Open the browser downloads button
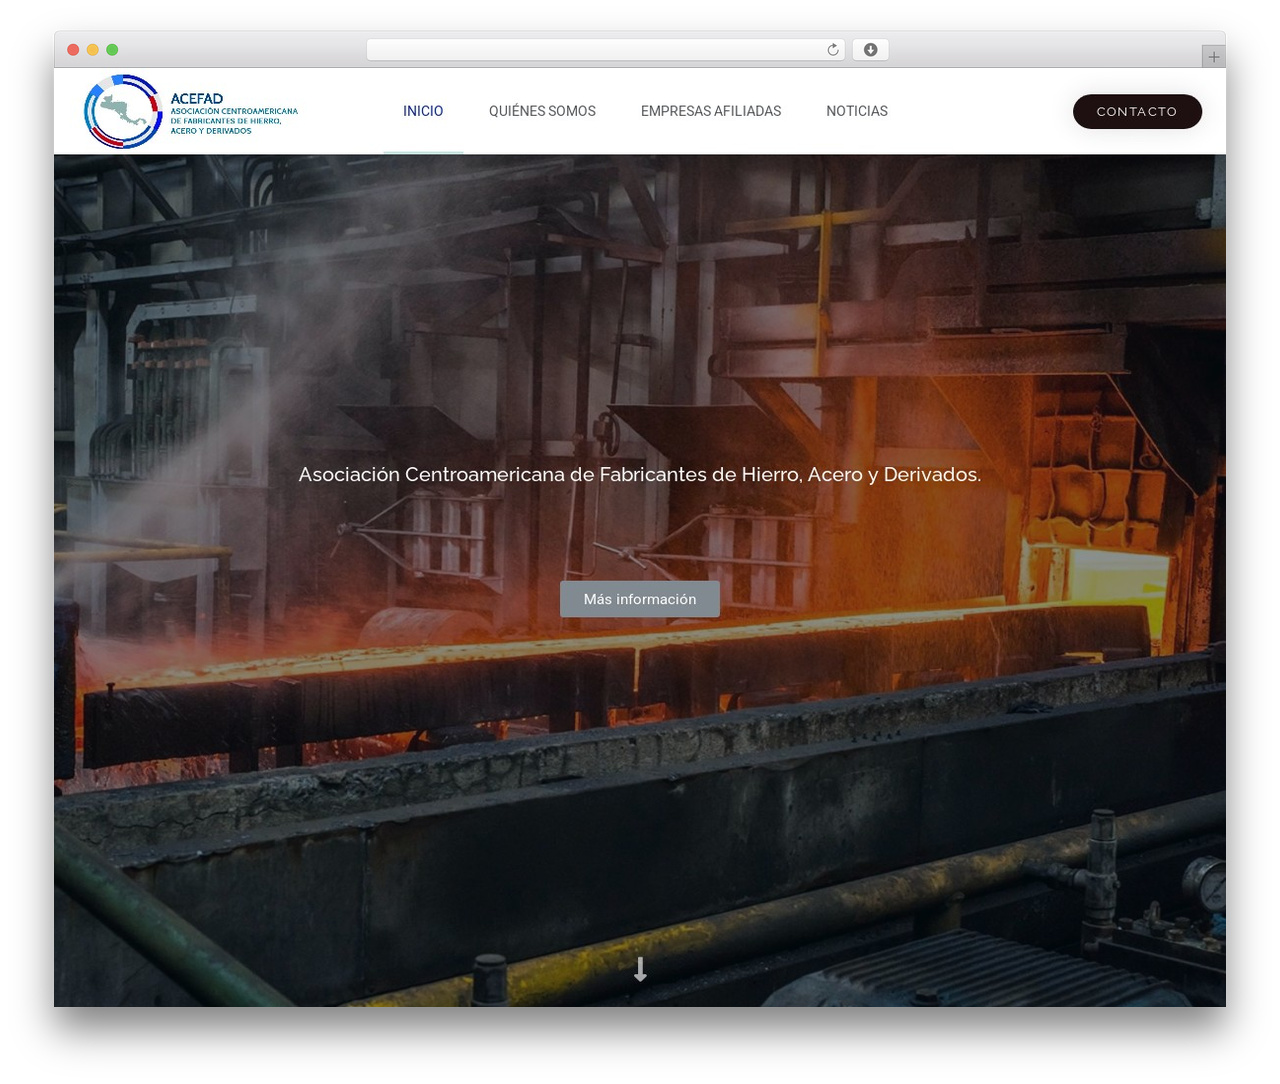 click(870, 50)
